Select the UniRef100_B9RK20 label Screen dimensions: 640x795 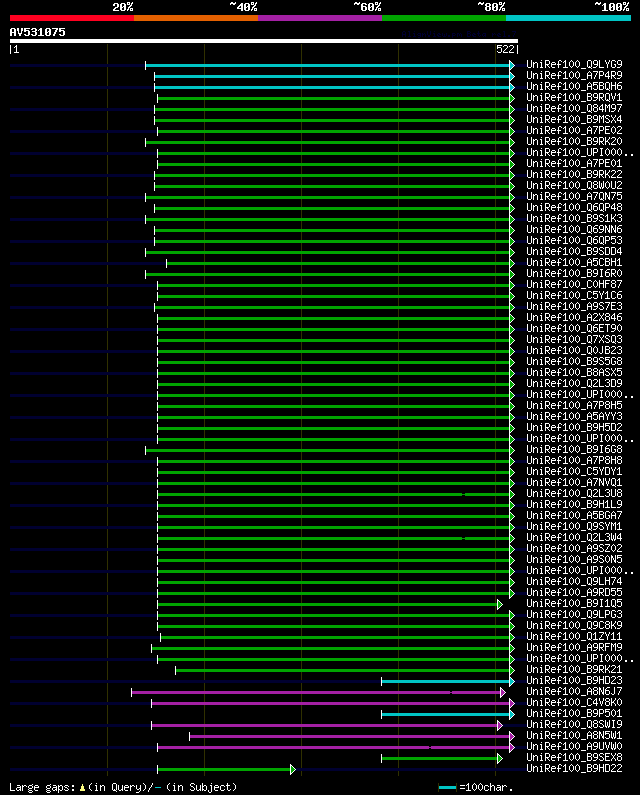coord(574,141)
